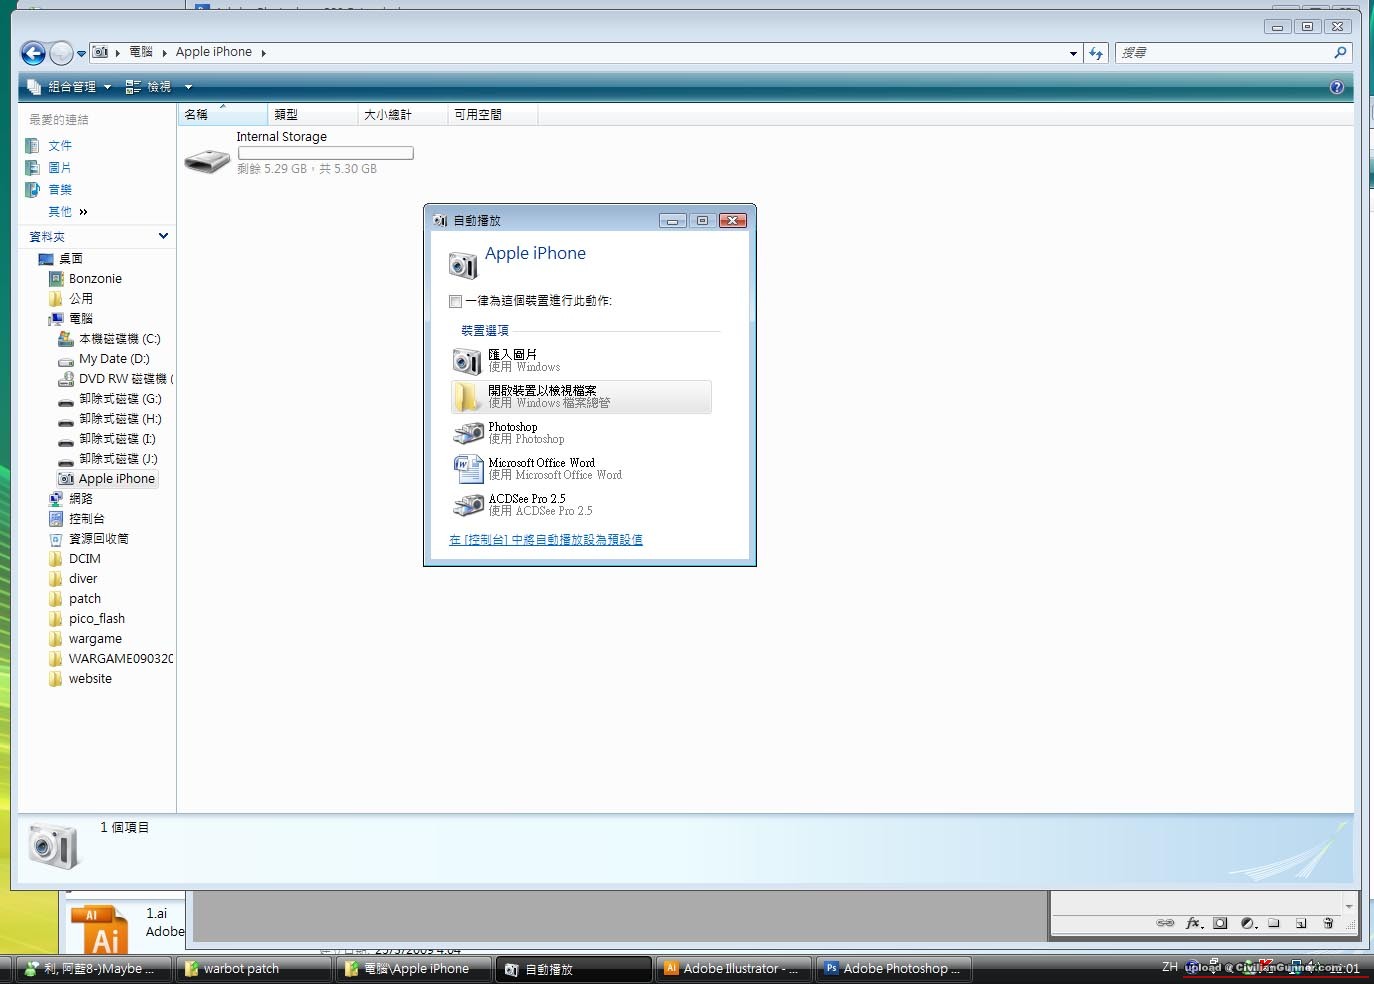The image size is (1374, 984).
Task: Click the Import Pictures camera icon
Action: coord(467,361)
